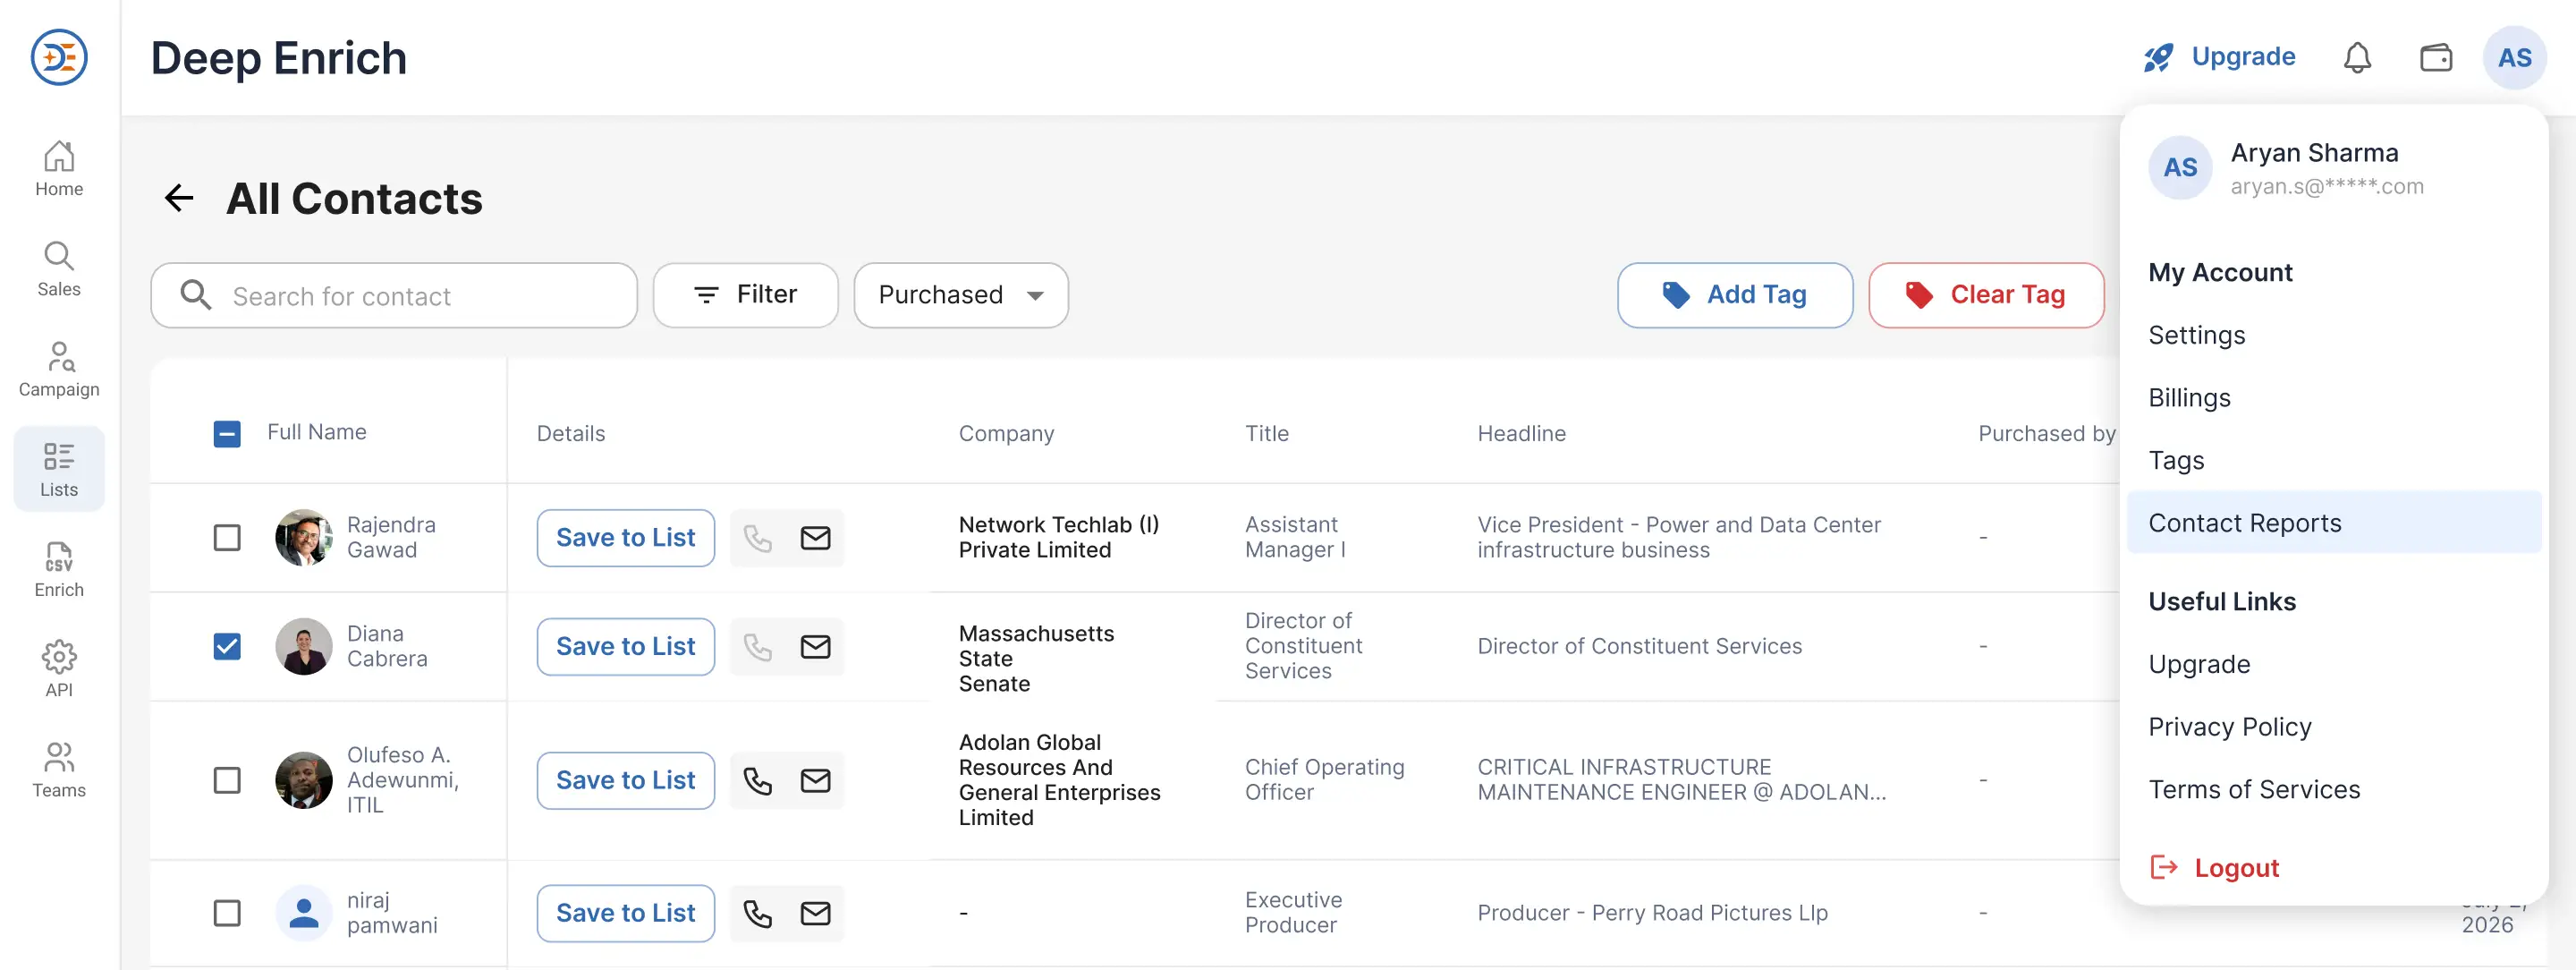Open Teams in the sidebar
Image resolution: width=2576 pixels, height=970 pixels.
tap(59, 769)
